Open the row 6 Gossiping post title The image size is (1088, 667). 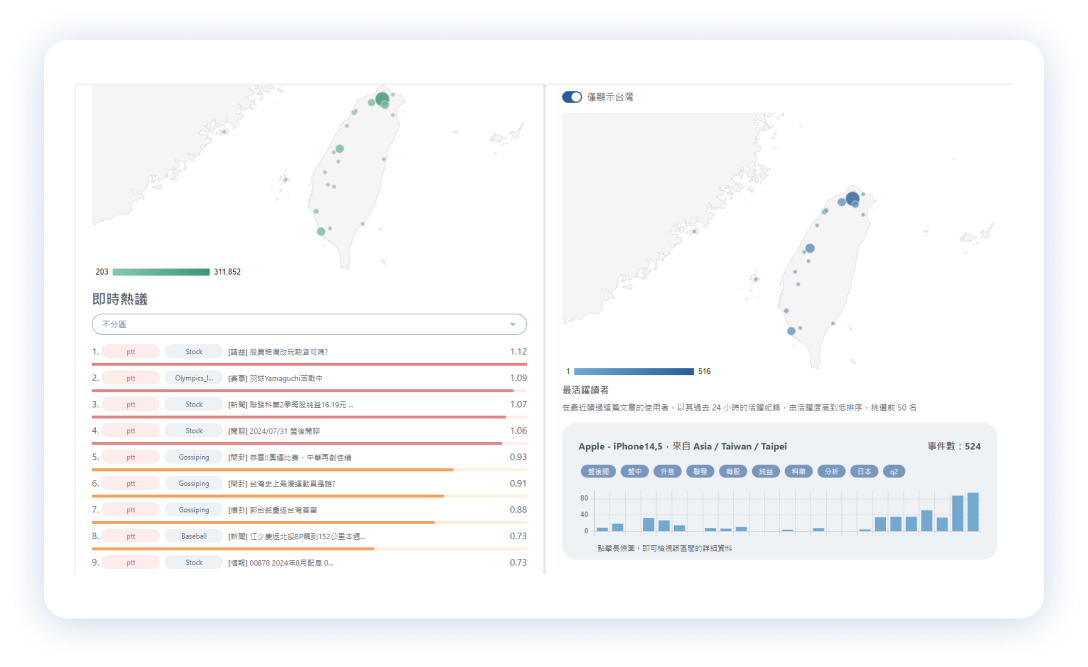pyautogui.click(x=282, y=484)
